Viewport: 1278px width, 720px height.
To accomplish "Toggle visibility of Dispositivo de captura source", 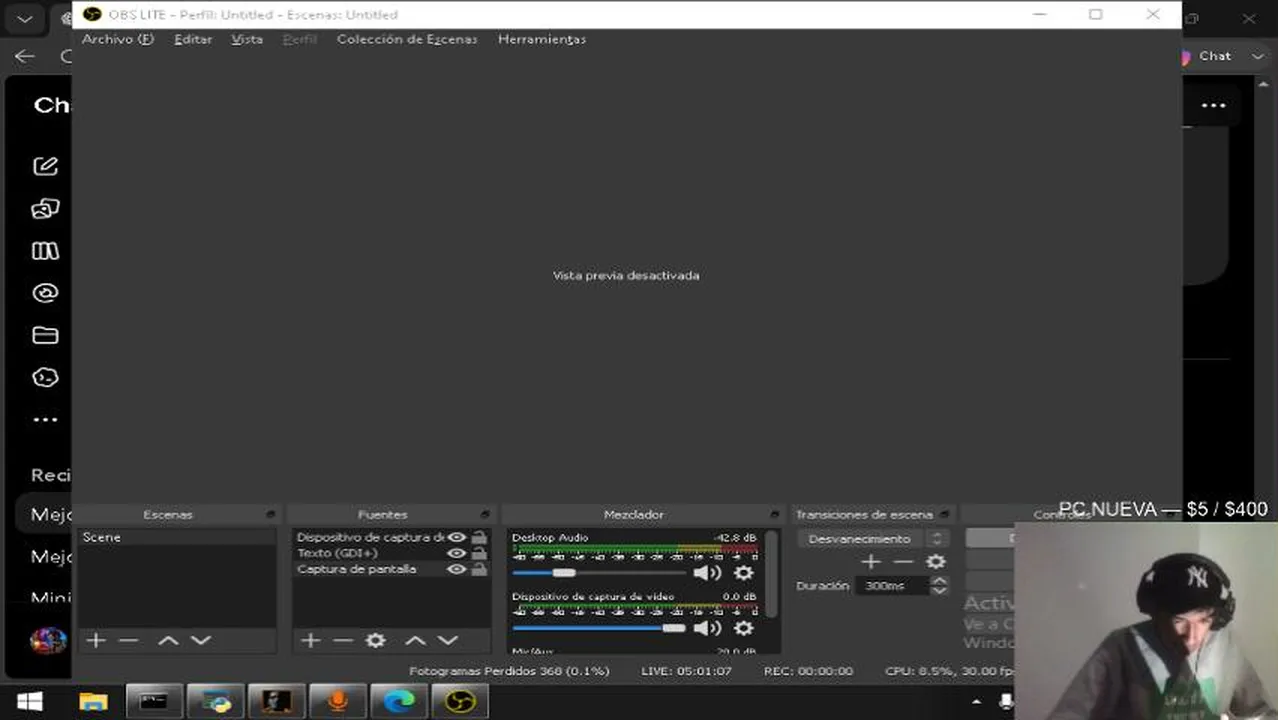I will [x=457, y=537].
